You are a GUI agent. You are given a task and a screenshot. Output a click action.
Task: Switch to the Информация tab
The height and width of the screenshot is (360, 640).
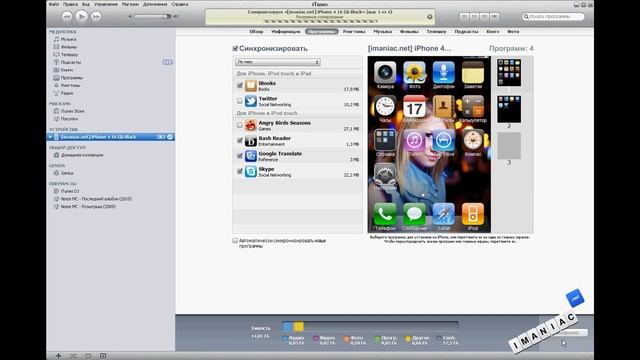[x=286, y=31]
